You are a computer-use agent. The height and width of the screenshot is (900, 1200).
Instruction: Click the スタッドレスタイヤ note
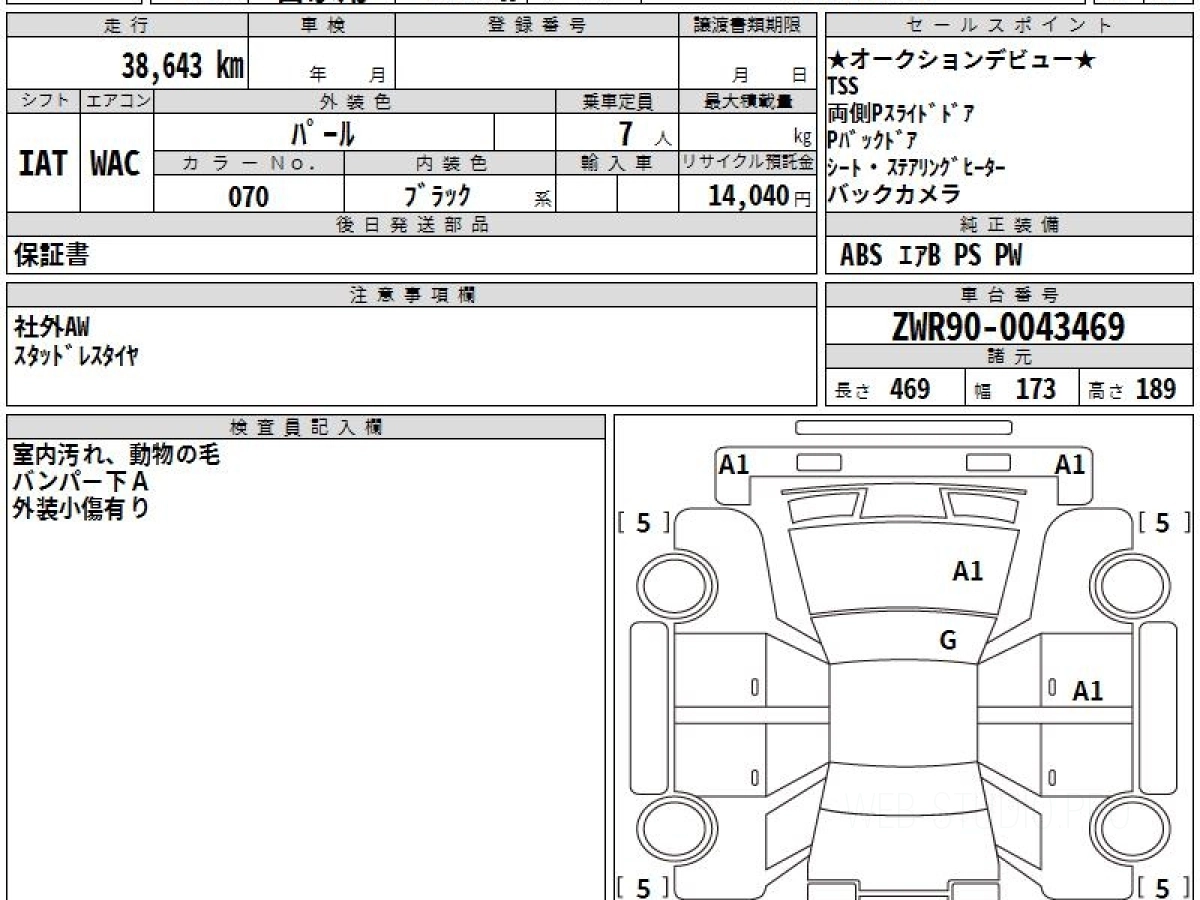75,354
